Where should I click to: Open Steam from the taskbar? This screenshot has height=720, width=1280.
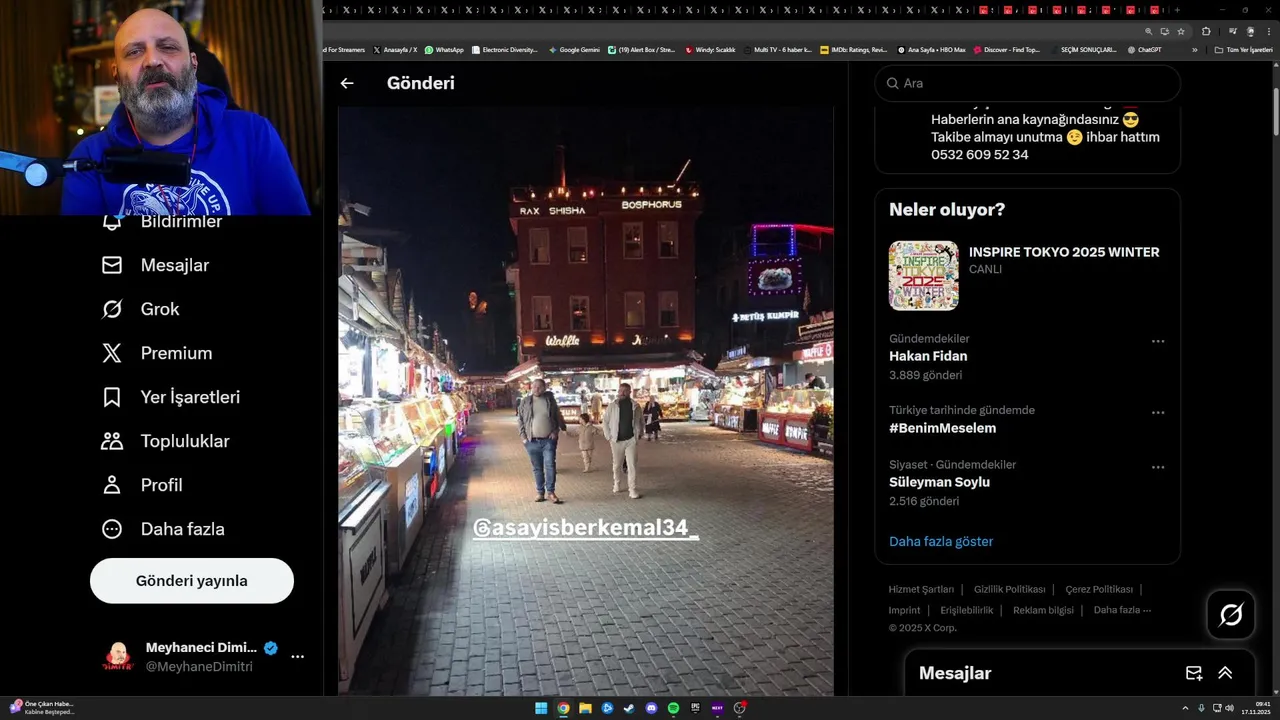point(629,708)
